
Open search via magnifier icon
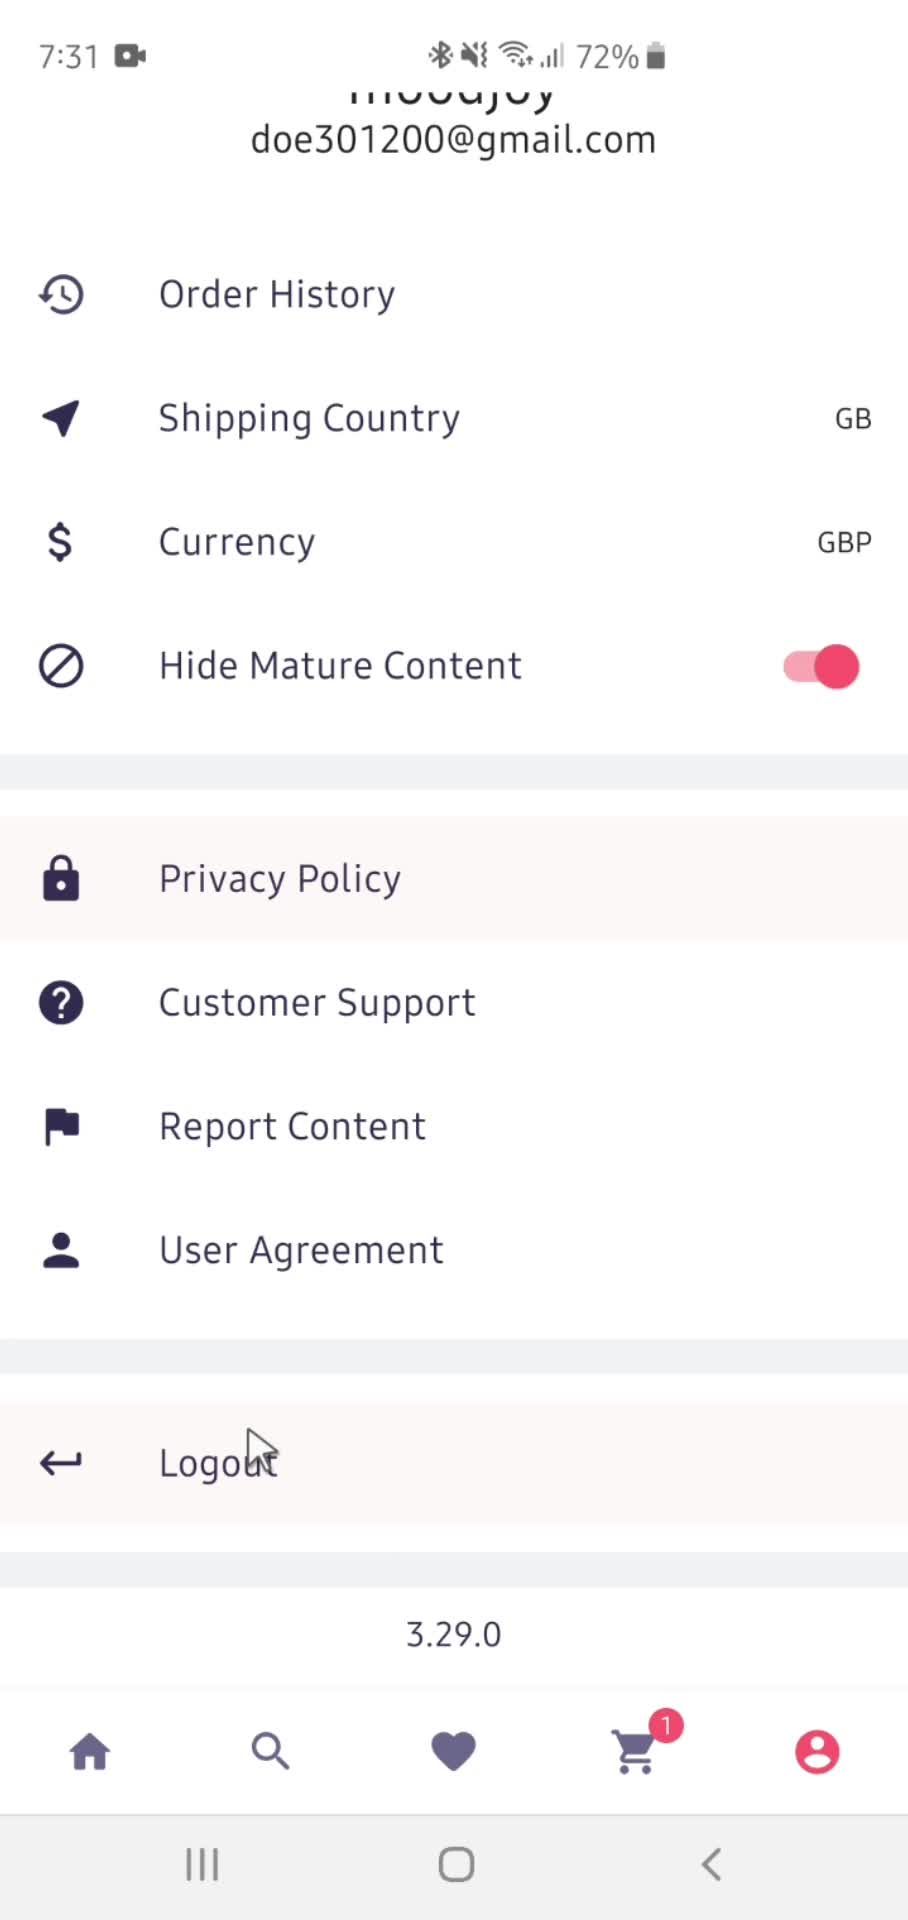pos(271,1752)
